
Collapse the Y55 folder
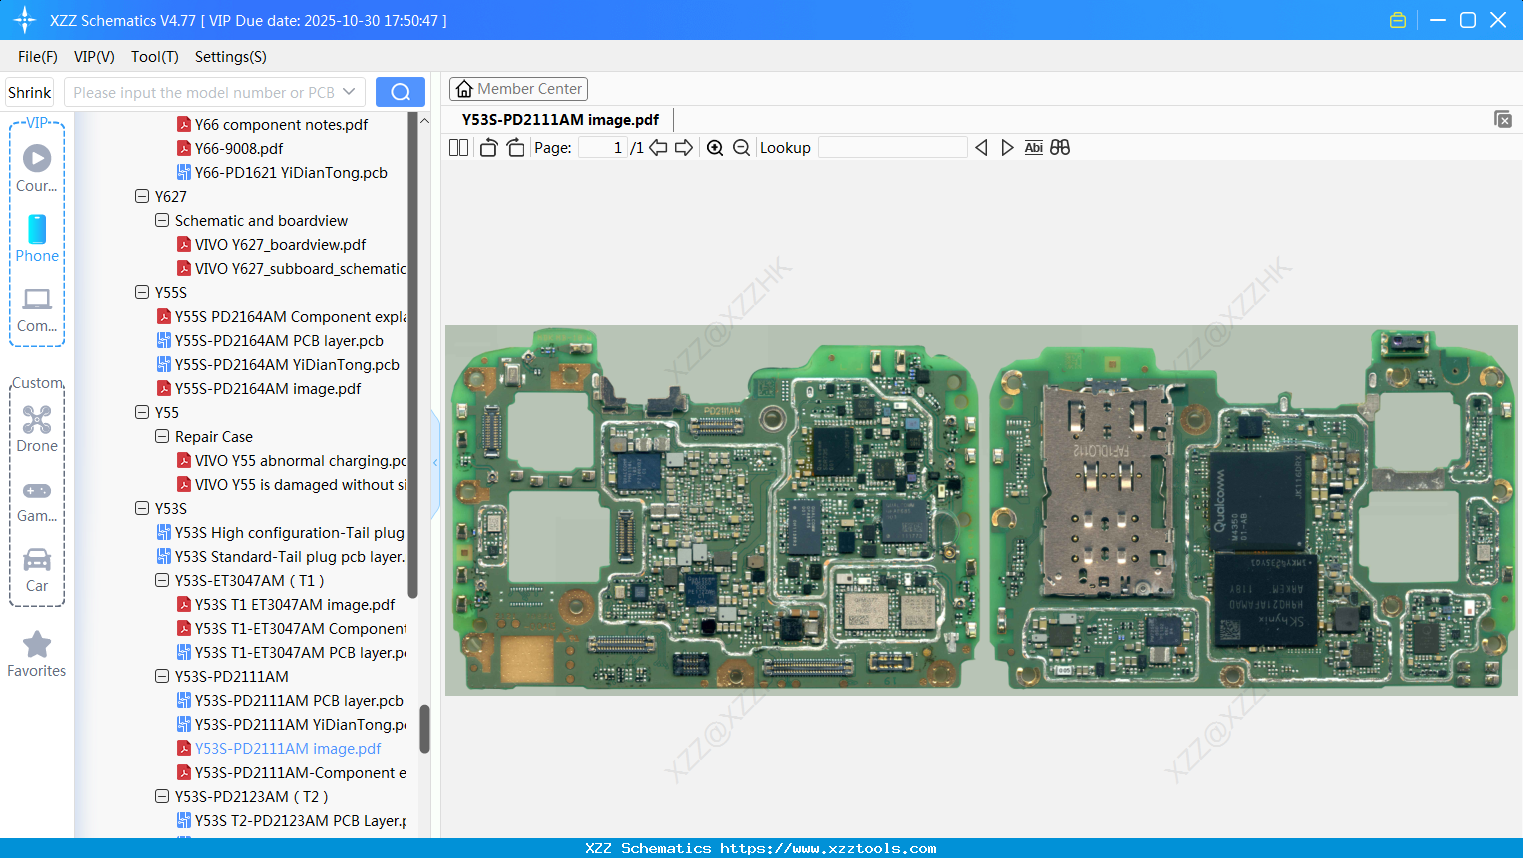(x=142, y=412)
